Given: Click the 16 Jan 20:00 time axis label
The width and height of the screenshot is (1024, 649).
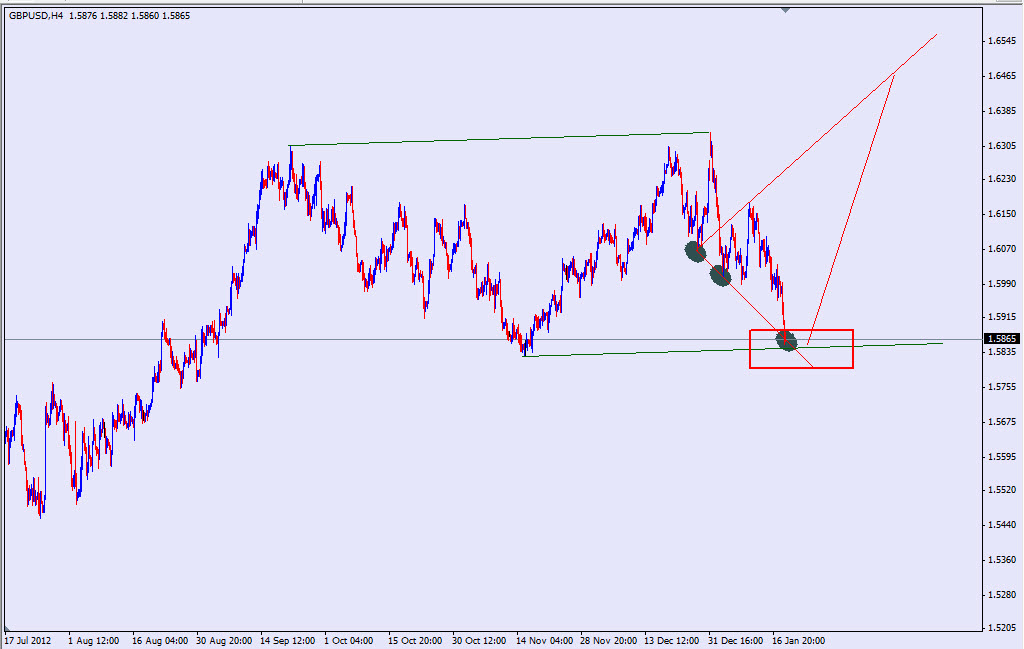Looking at the screenshot, I should 798,641.
